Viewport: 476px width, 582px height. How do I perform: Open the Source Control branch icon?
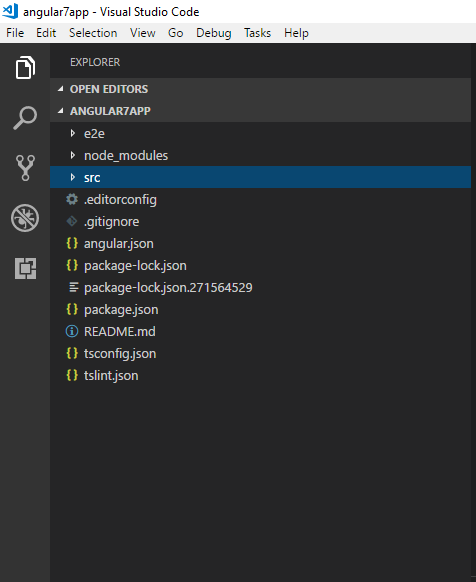pyautogui.click(x=25, y=168)
